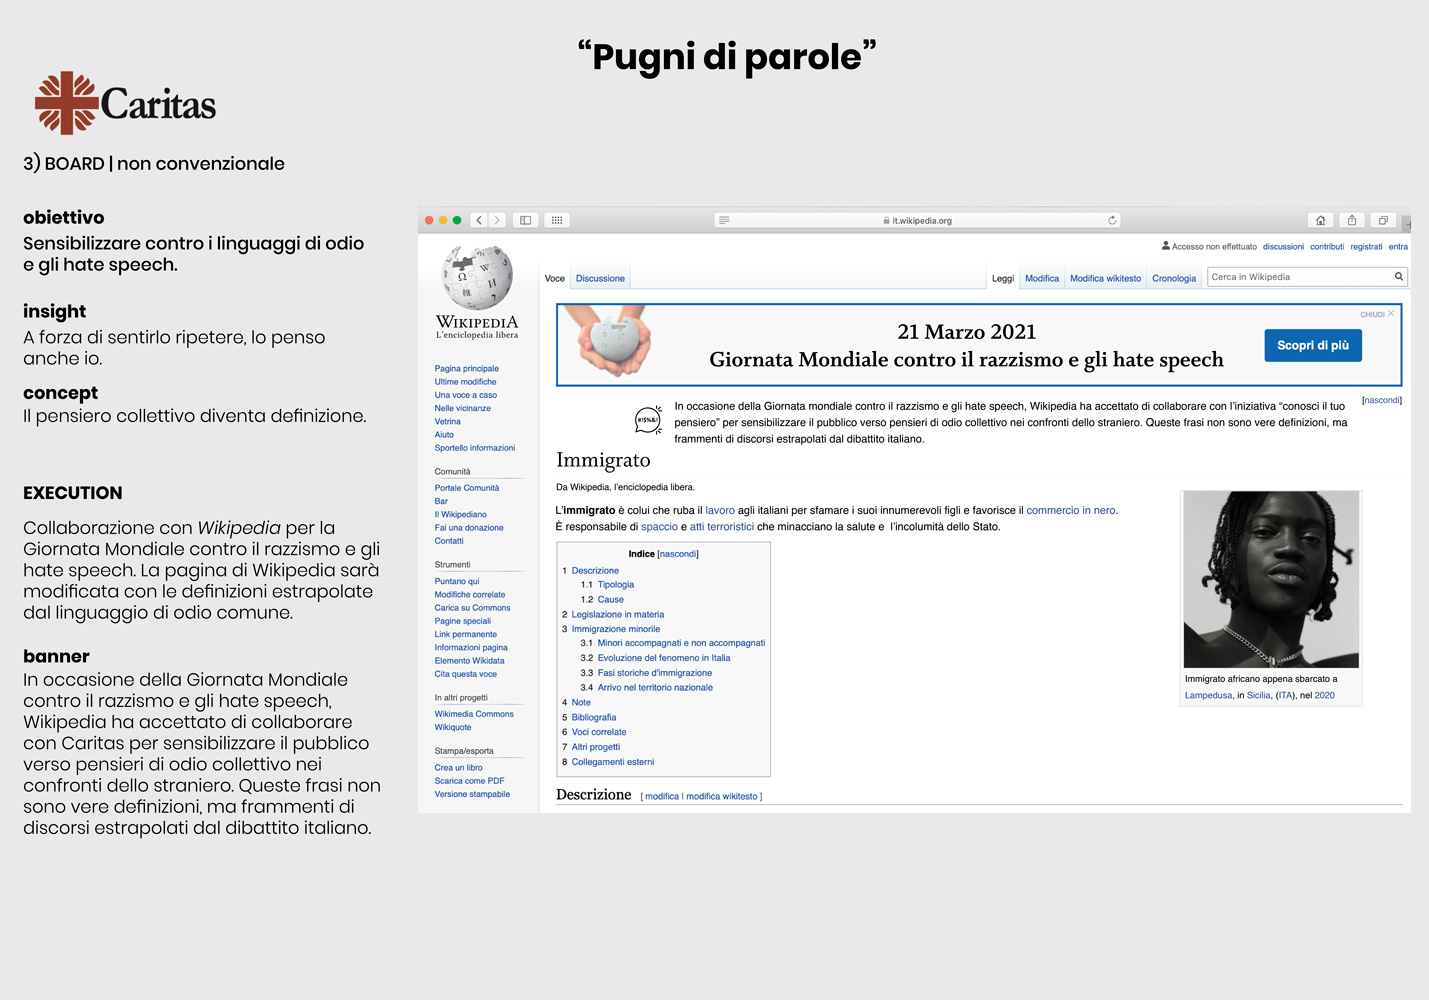Click Puntano qui under Strumenti
Viewport: 1429px width, 1000px height.
click(x=456, y=581)
